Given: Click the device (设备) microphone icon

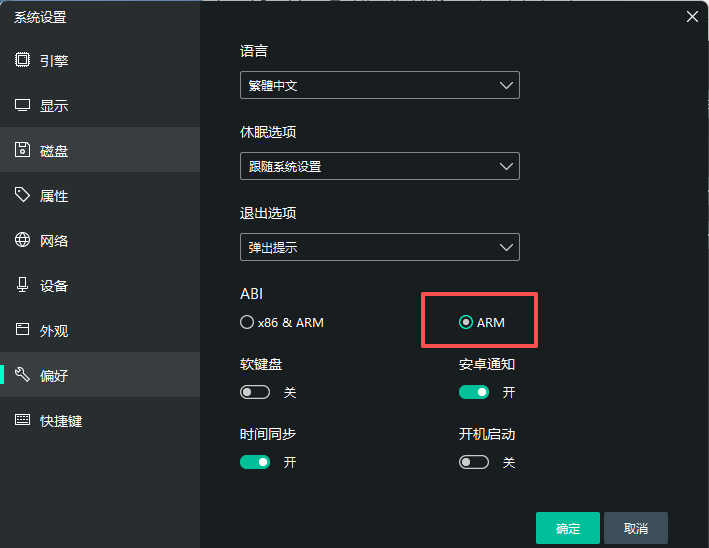Looking at the screenshot, I should 22,285.
